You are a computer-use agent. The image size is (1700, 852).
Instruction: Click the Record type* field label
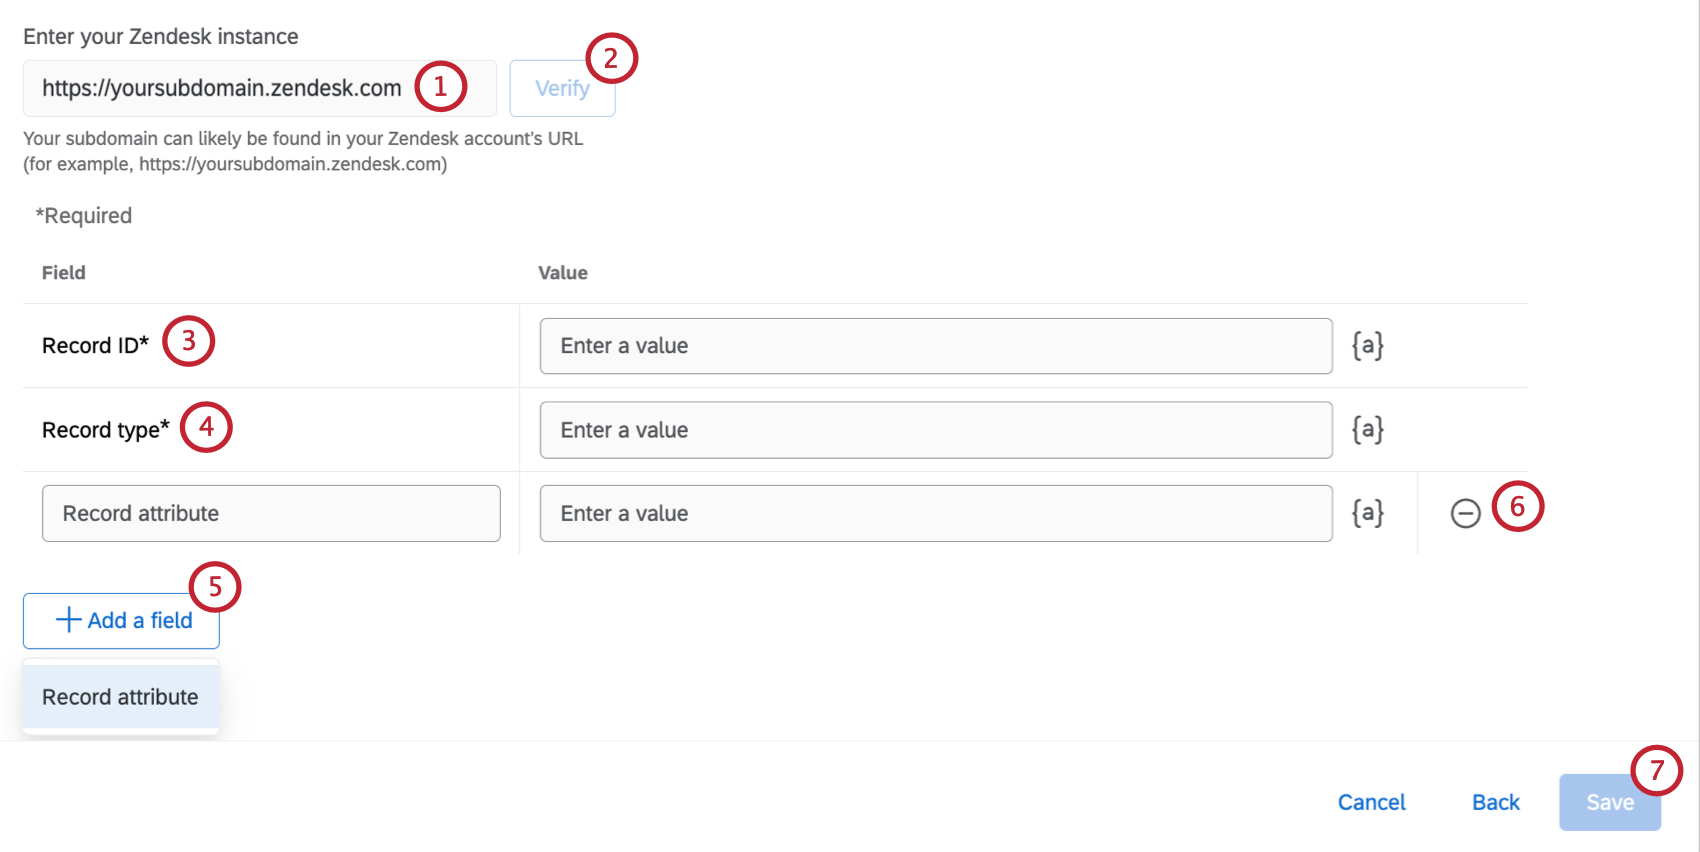coord(105,430)
